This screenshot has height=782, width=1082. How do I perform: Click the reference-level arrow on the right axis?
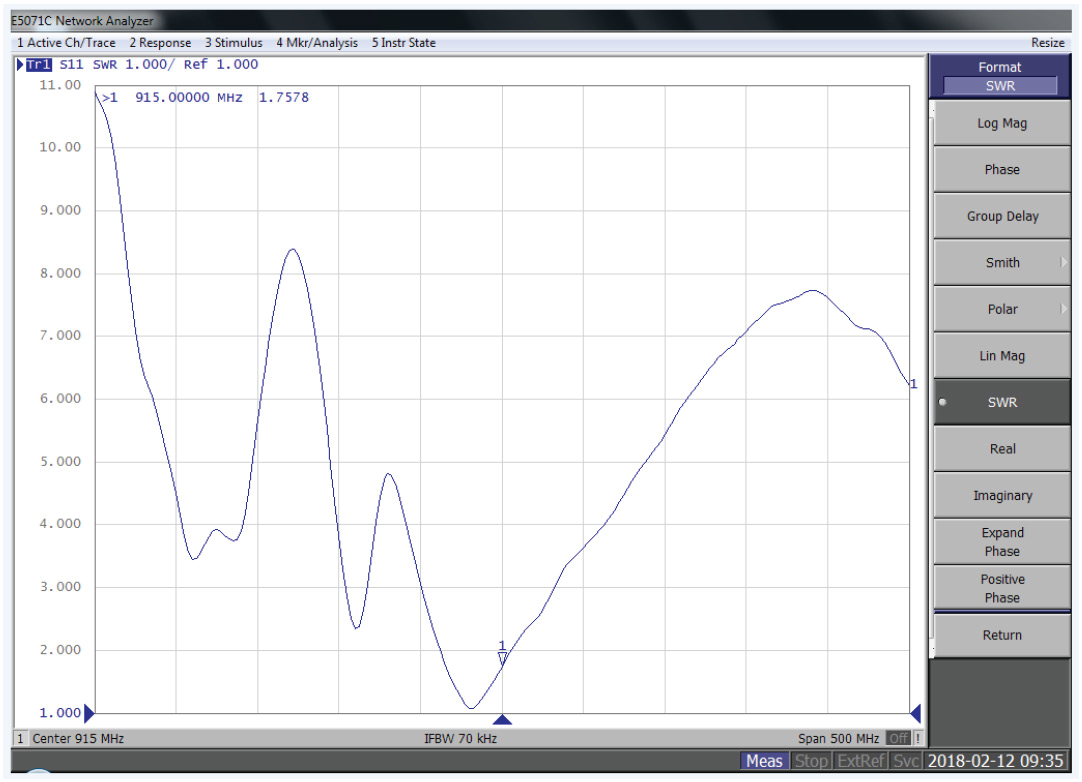coord(914,713)
